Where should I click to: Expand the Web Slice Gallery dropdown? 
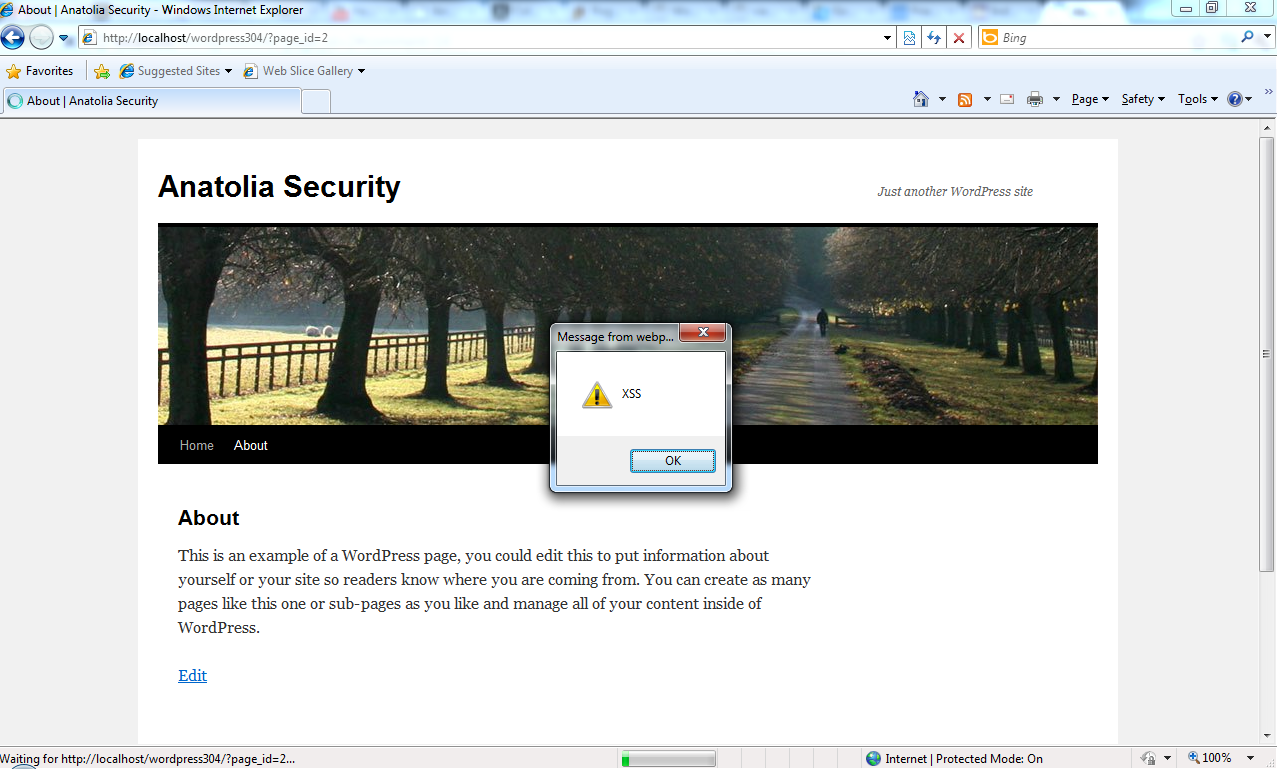tap(361, 71)
